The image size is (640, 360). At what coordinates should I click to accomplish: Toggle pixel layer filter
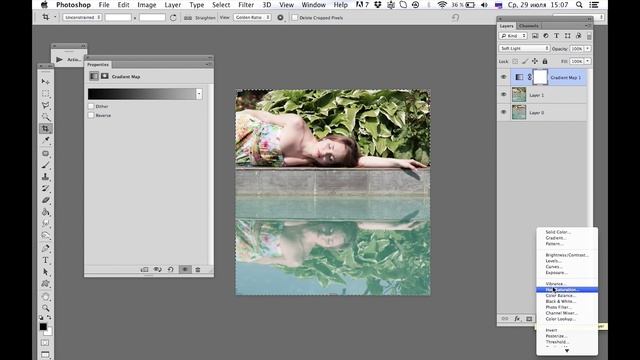[x=535, y=36]
